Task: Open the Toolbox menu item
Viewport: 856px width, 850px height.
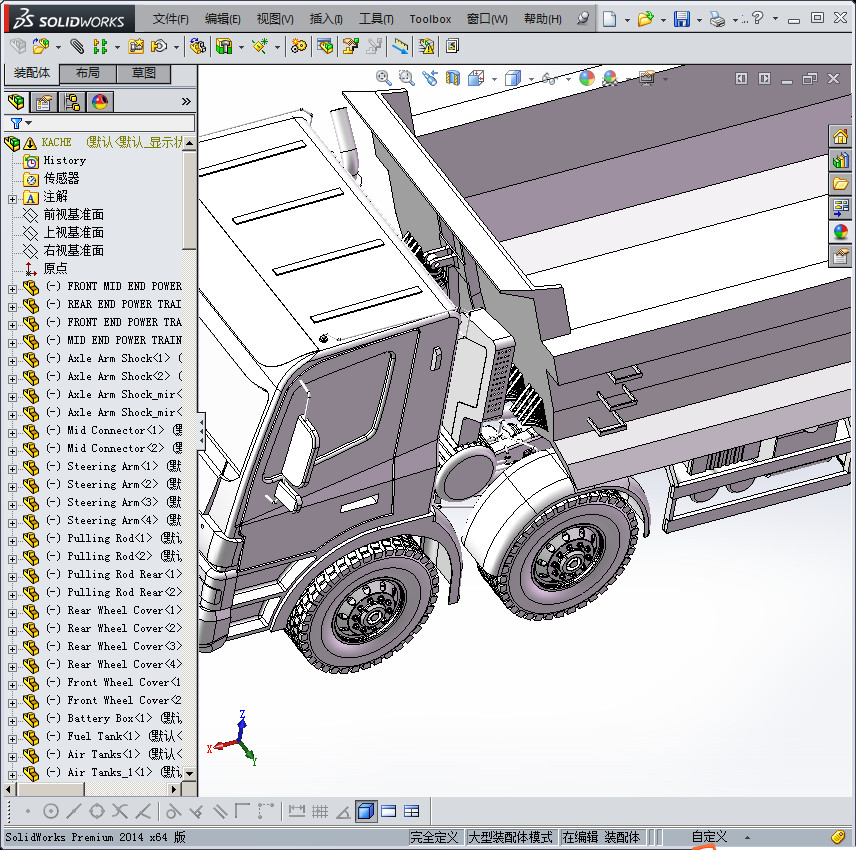Action: (x=430, y=19)
